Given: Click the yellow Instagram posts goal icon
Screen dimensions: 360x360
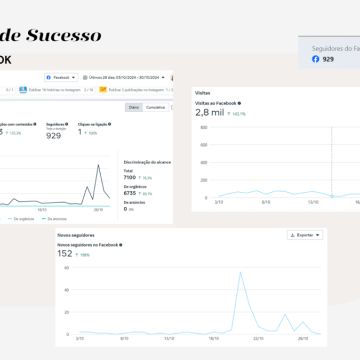Looking at the screenshot, I should (x=103, y=90).
